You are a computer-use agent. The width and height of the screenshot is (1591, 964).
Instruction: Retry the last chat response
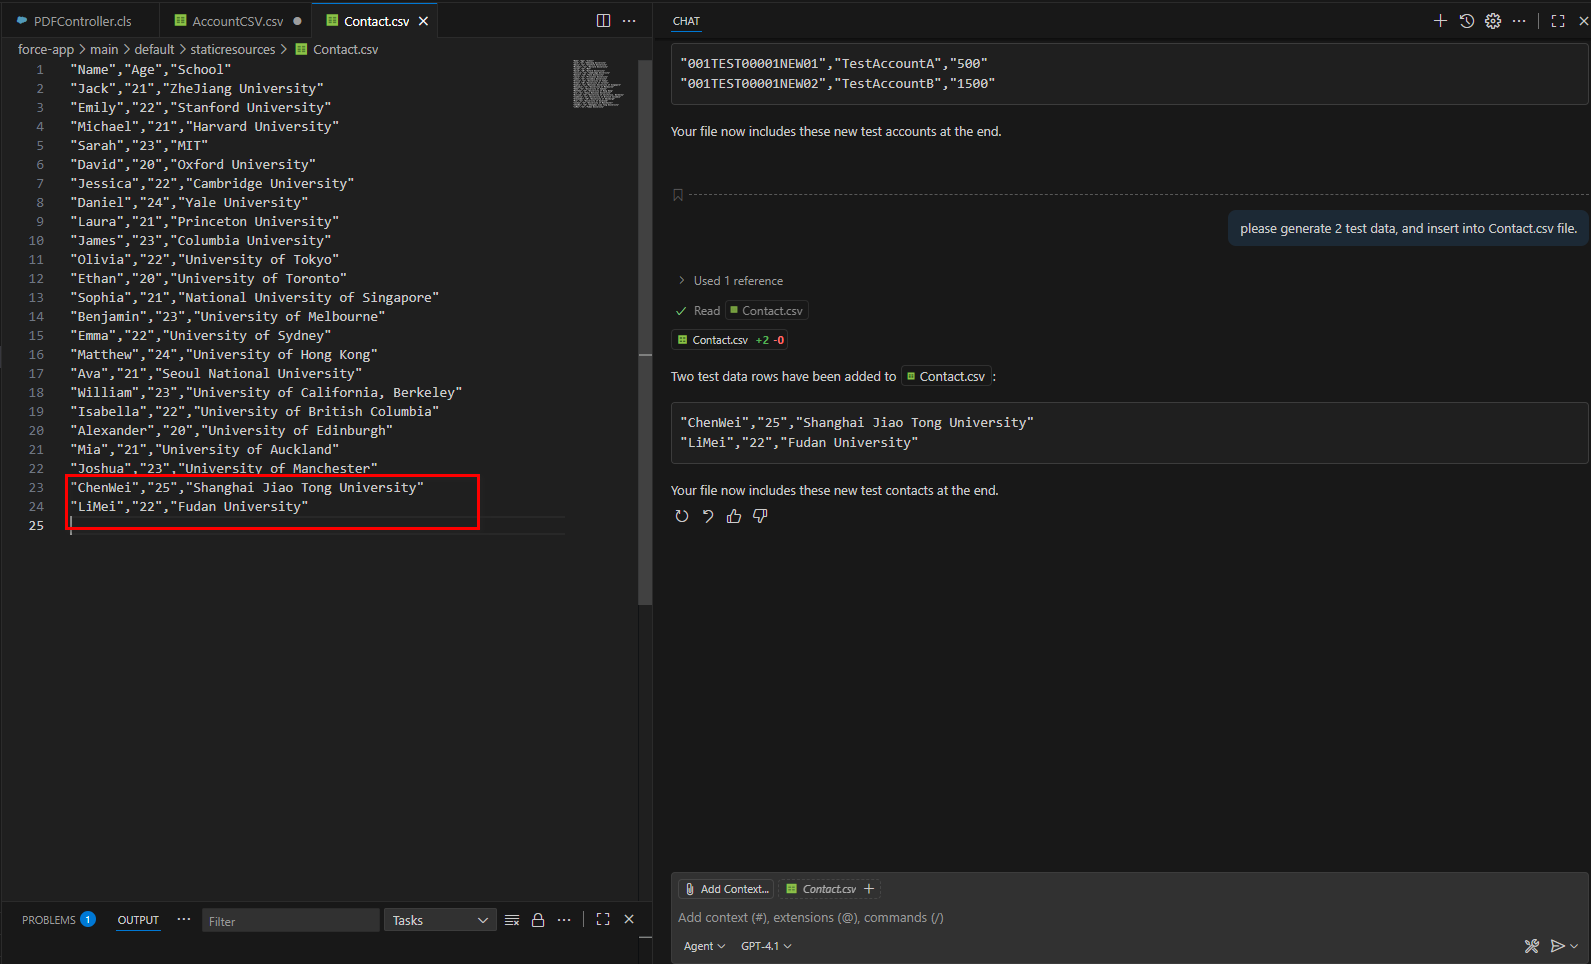682,516
